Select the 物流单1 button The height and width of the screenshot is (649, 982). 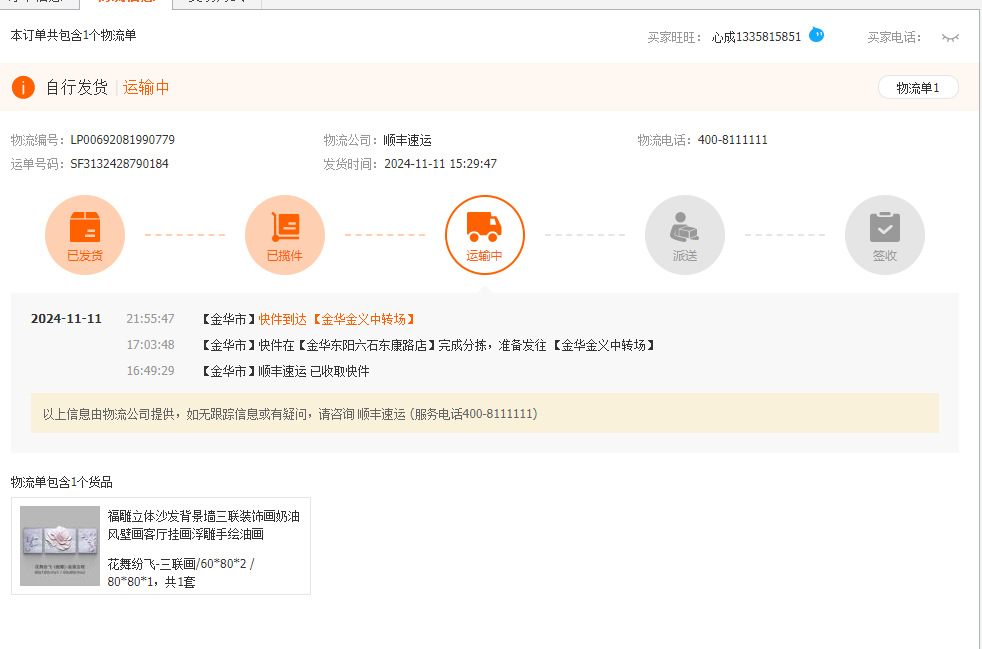[918, 88]
